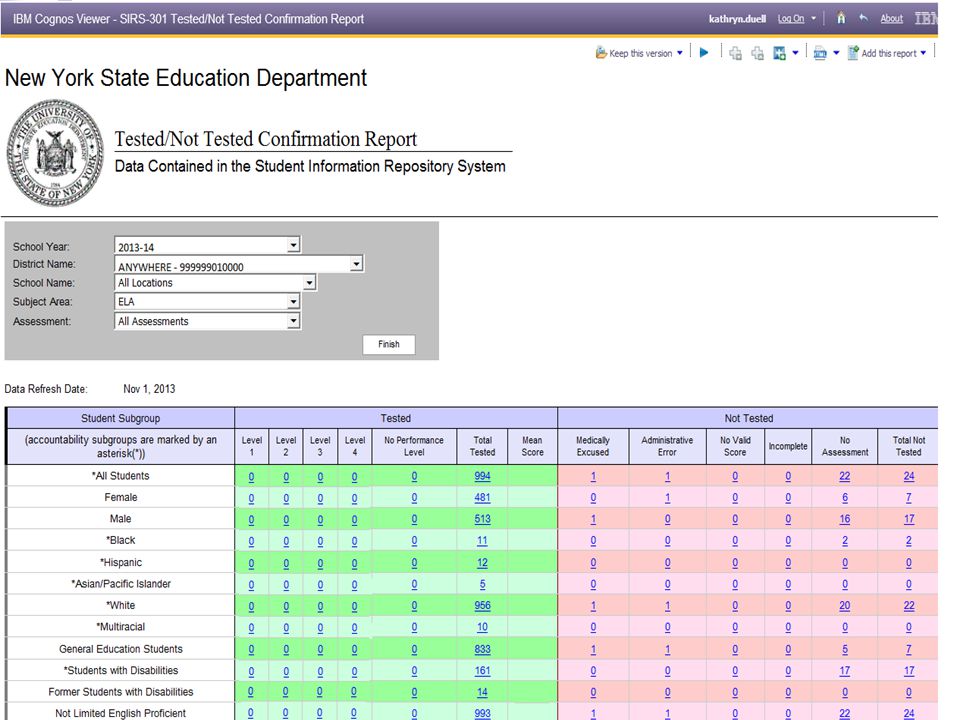Click the Drill Down toolbar icon

click(735, 53)
